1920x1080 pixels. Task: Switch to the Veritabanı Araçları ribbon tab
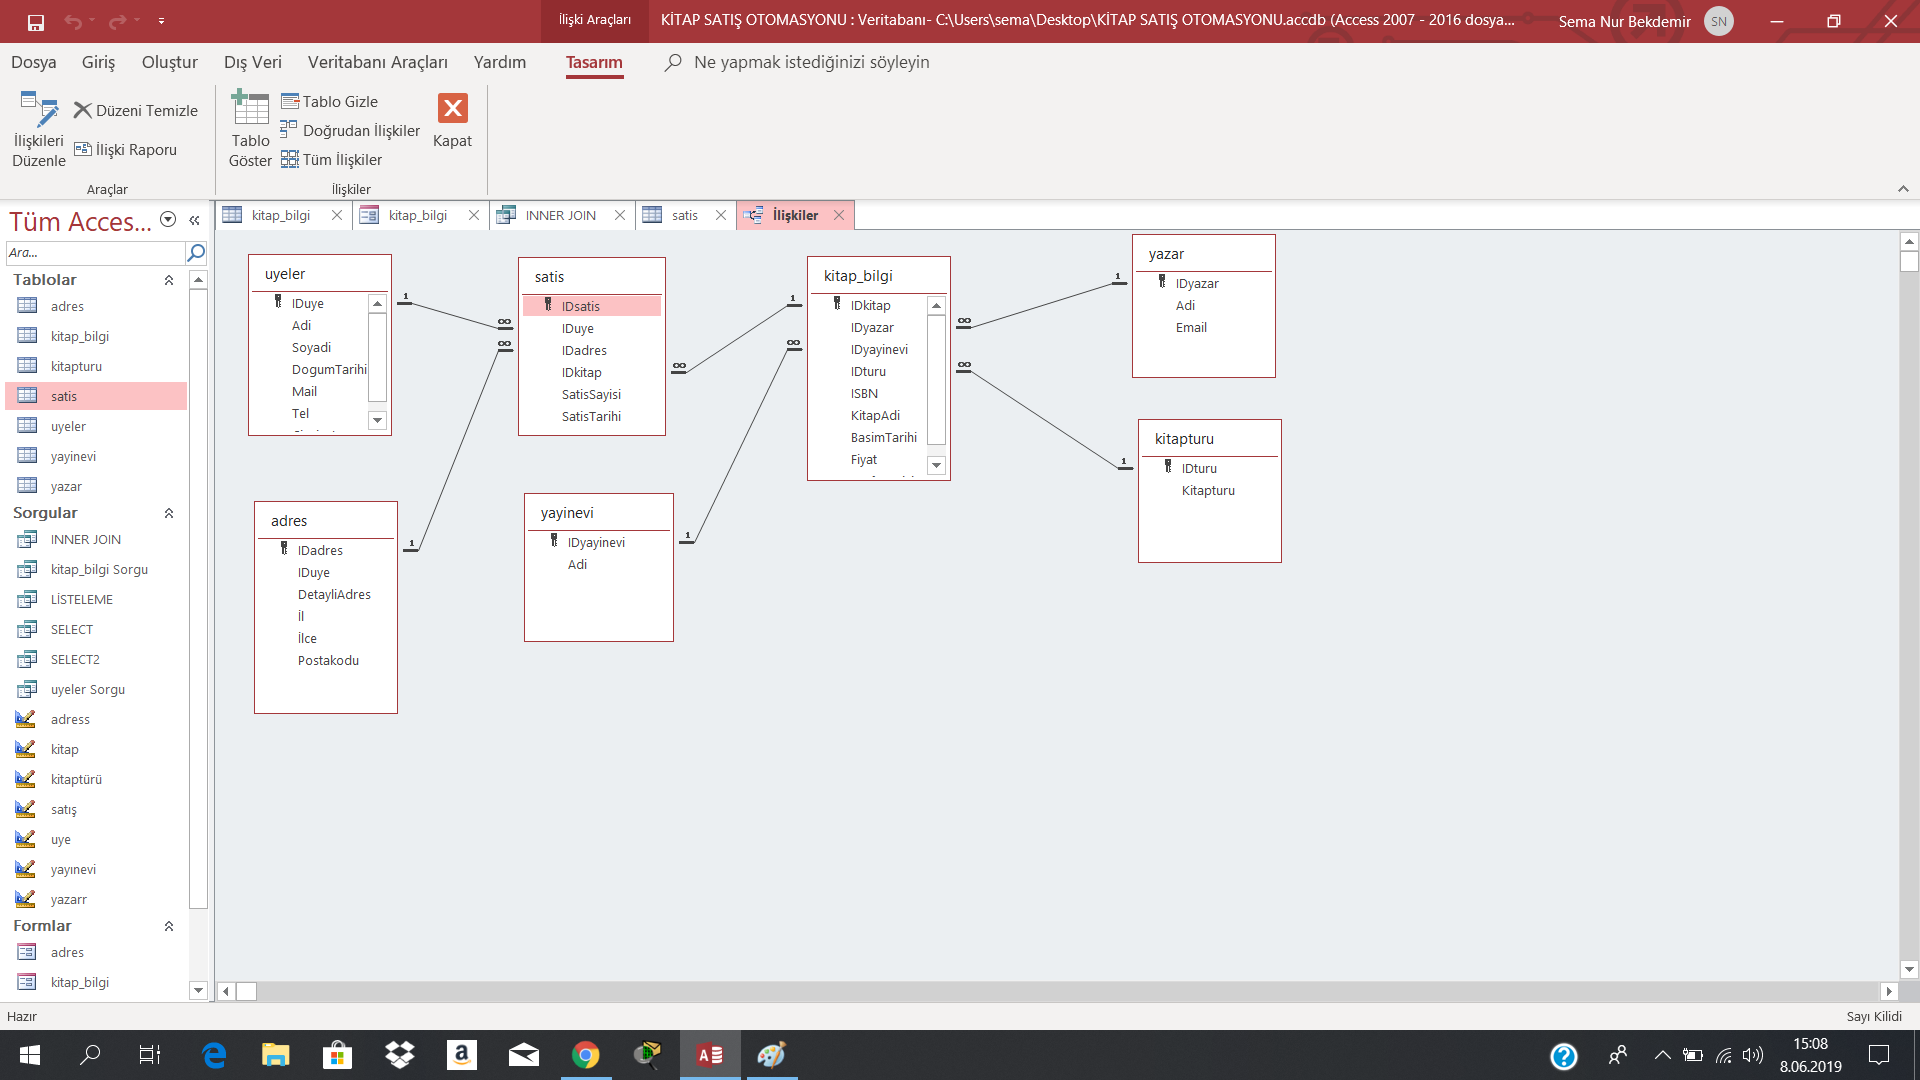(377, 62)
